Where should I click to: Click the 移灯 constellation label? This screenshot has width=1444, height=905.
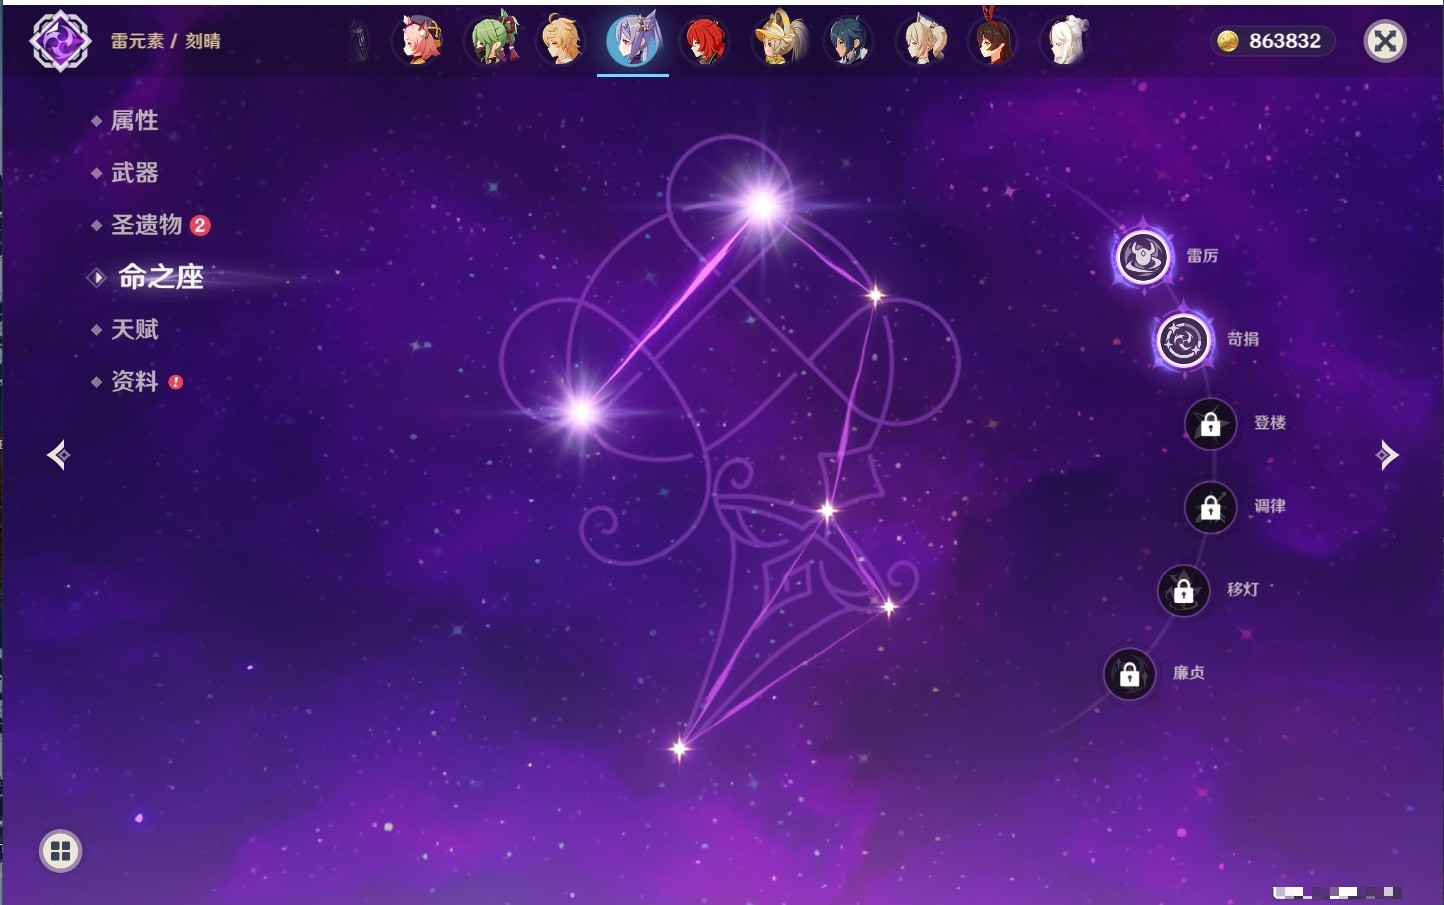pos(1243,590)
